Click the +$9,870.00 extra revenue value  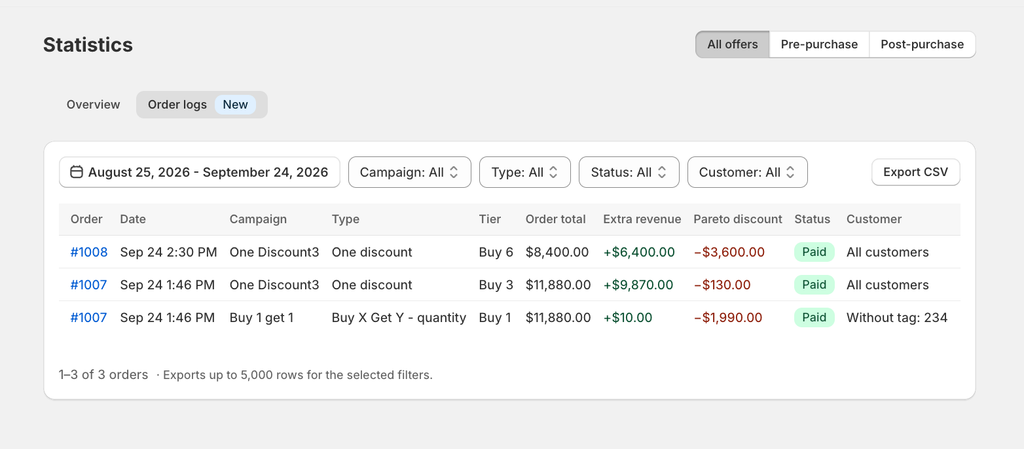(638, 285)
